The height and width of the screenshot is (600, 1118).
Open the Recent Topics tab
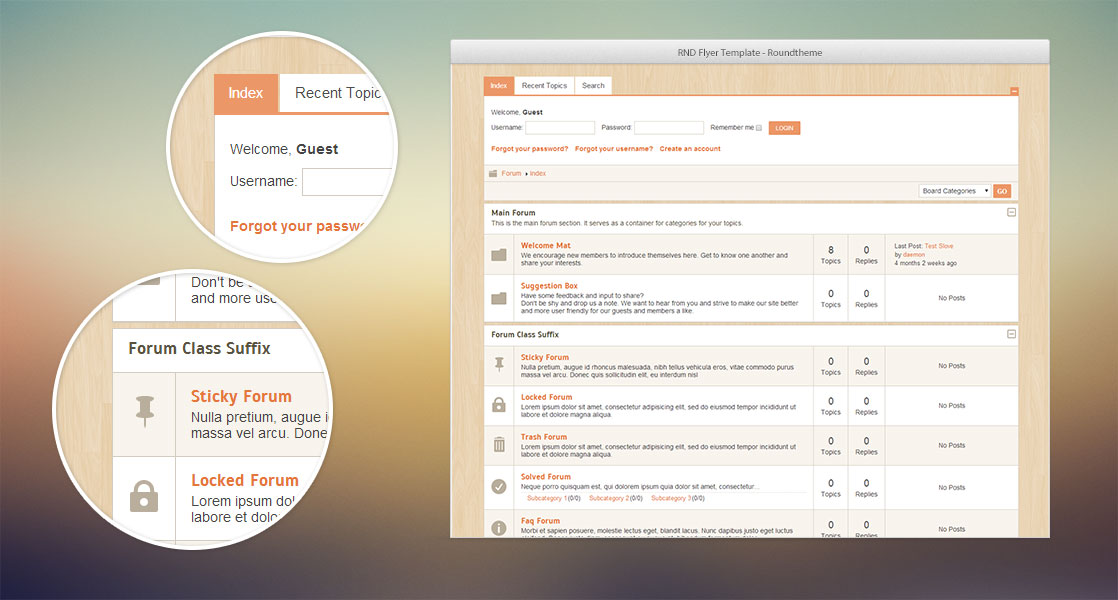point(544,86)
